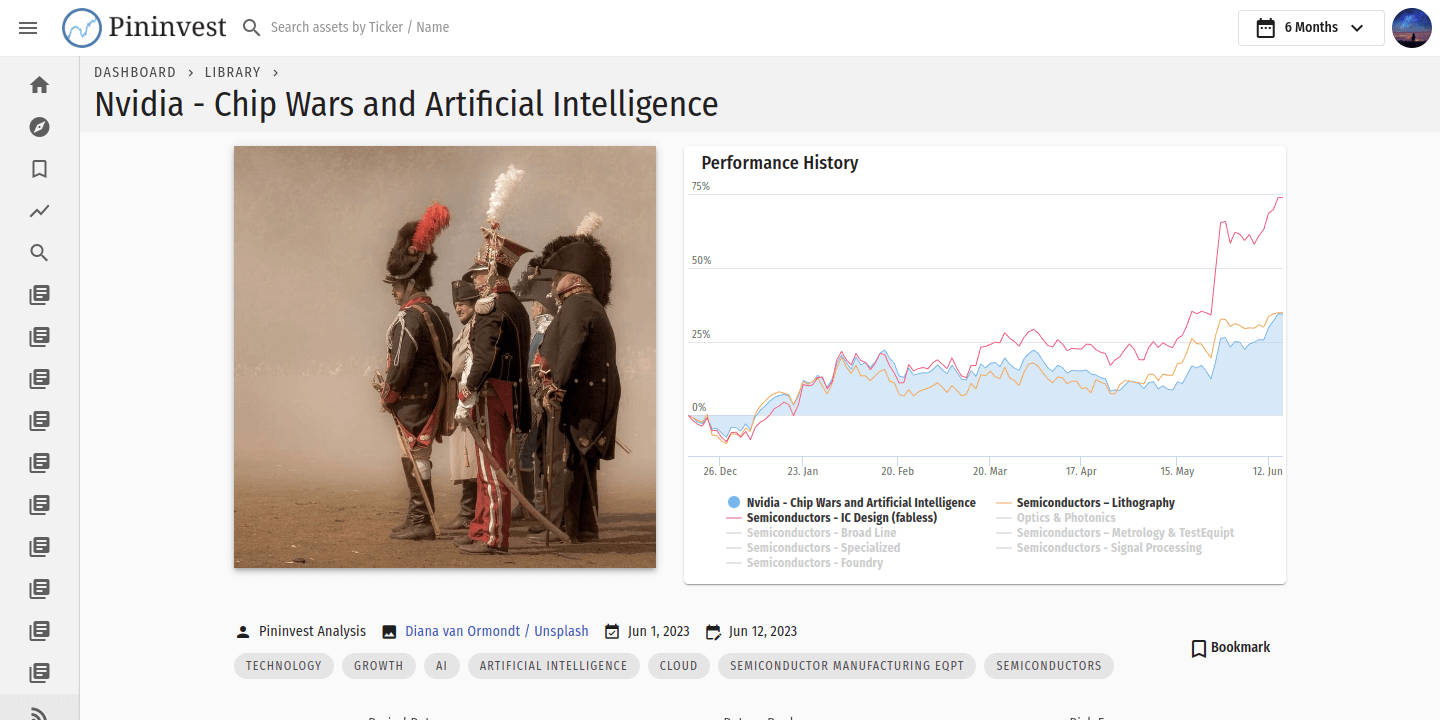Open the sidebar search icon
The height and width of the screenshot is (720, 1440).
tap(39, 253)
